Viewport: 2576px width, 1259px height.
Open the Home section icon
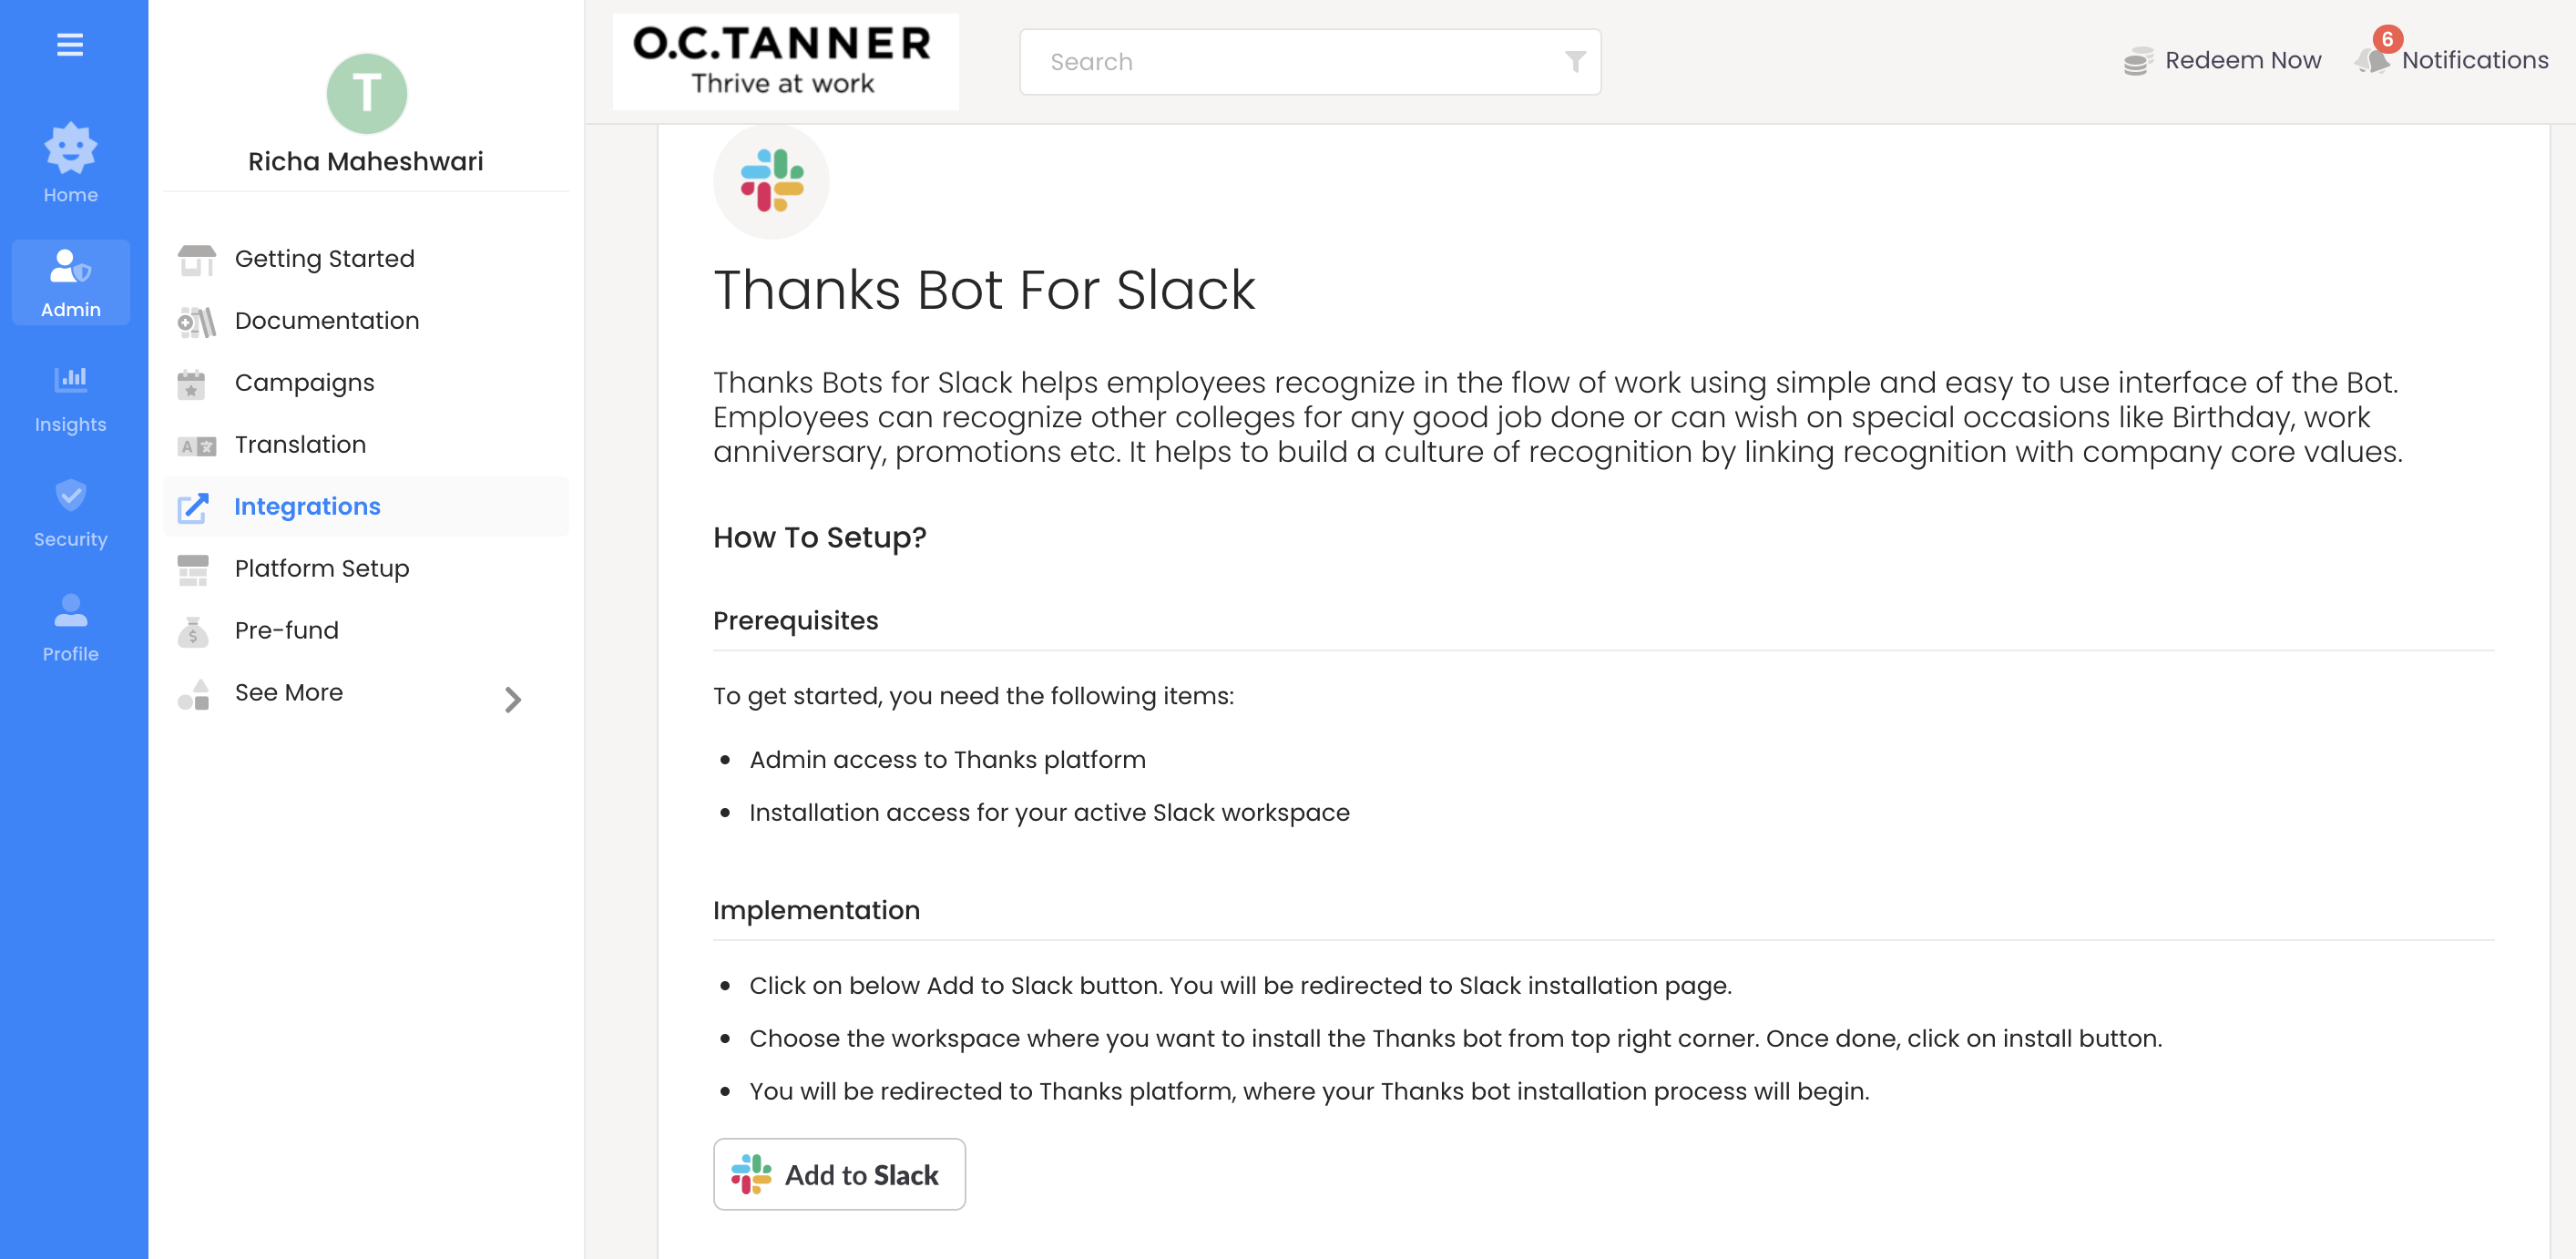click(70, 149)
